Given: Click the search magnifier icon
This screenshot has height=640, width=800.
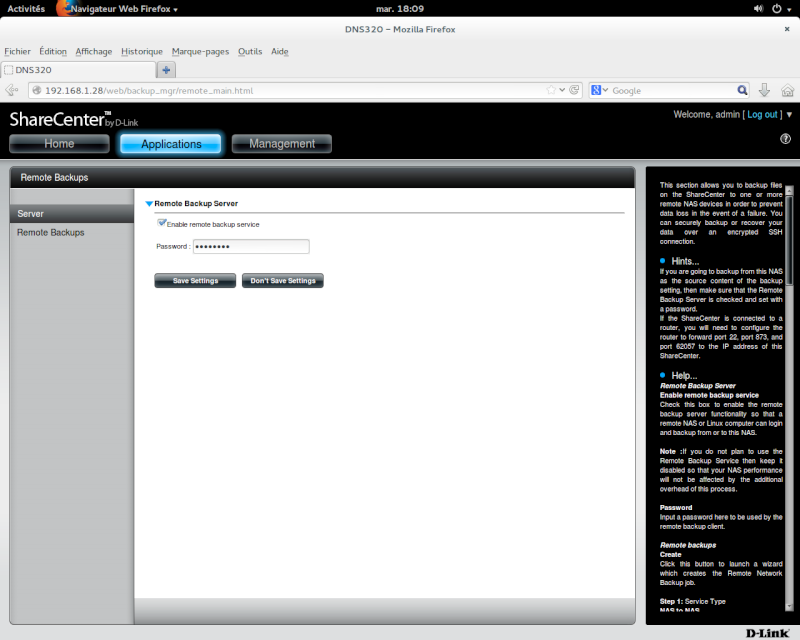Looking at the screenshot, I should [742, 90].
